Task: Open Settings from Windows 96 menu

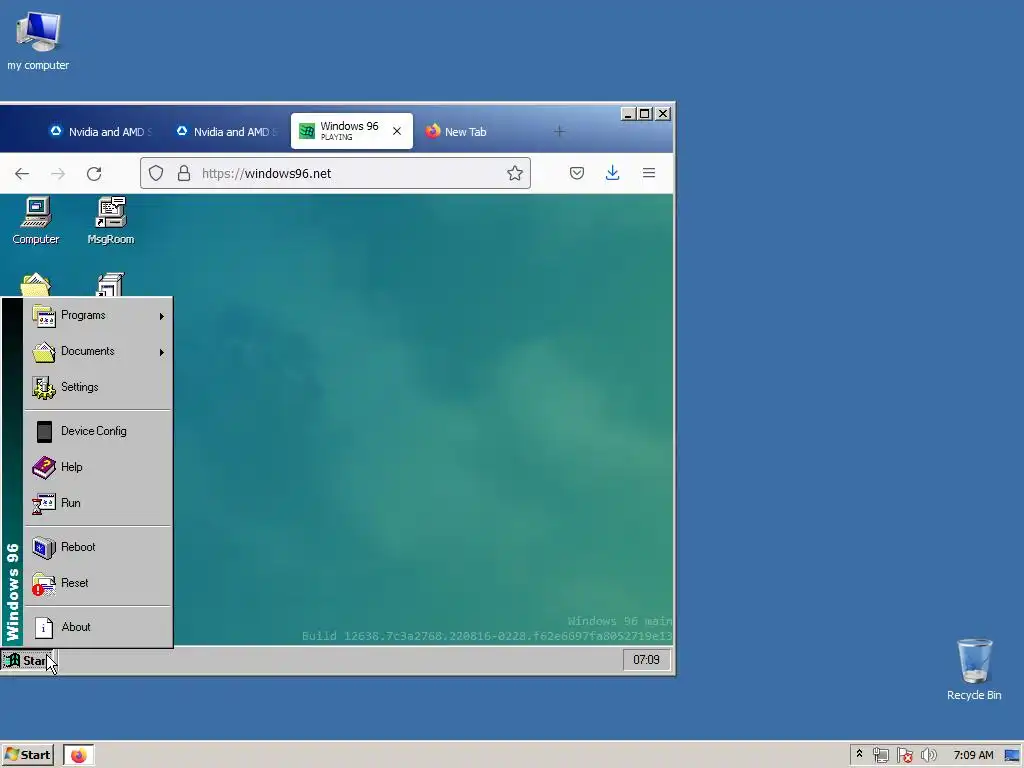Action: 99,387
